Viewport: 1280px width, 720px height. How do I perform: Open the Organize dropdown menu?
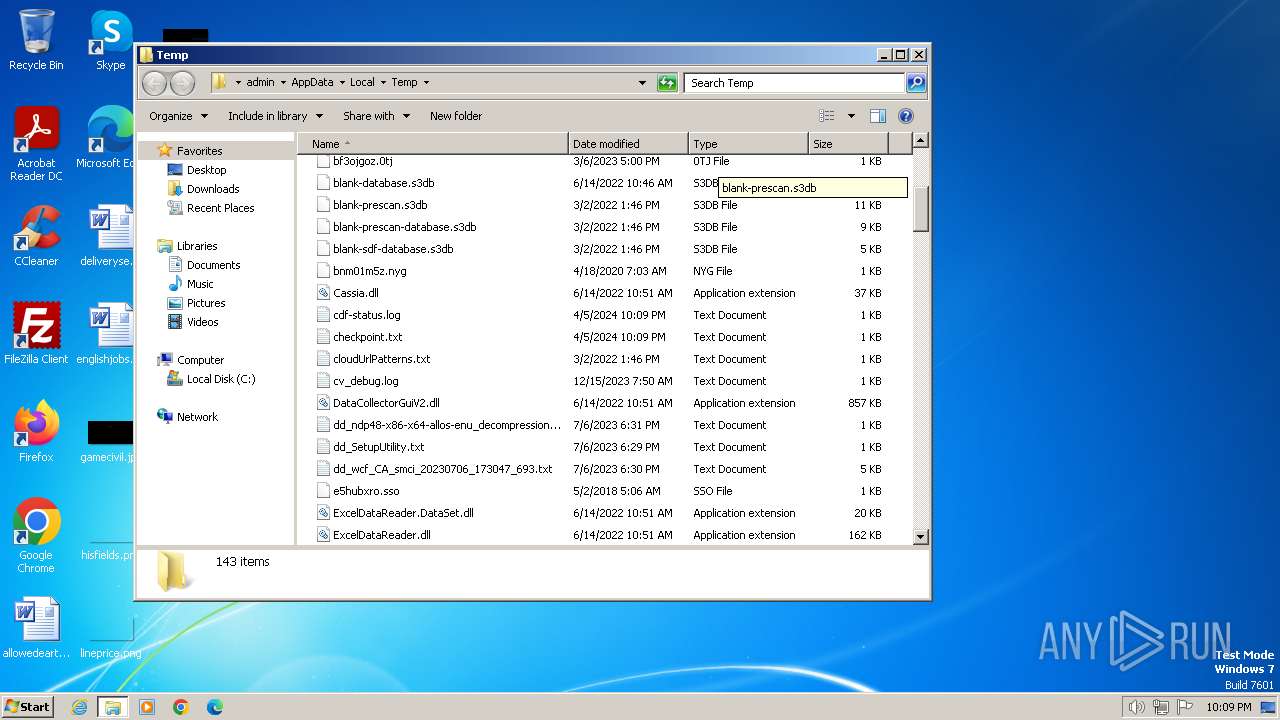178,116
